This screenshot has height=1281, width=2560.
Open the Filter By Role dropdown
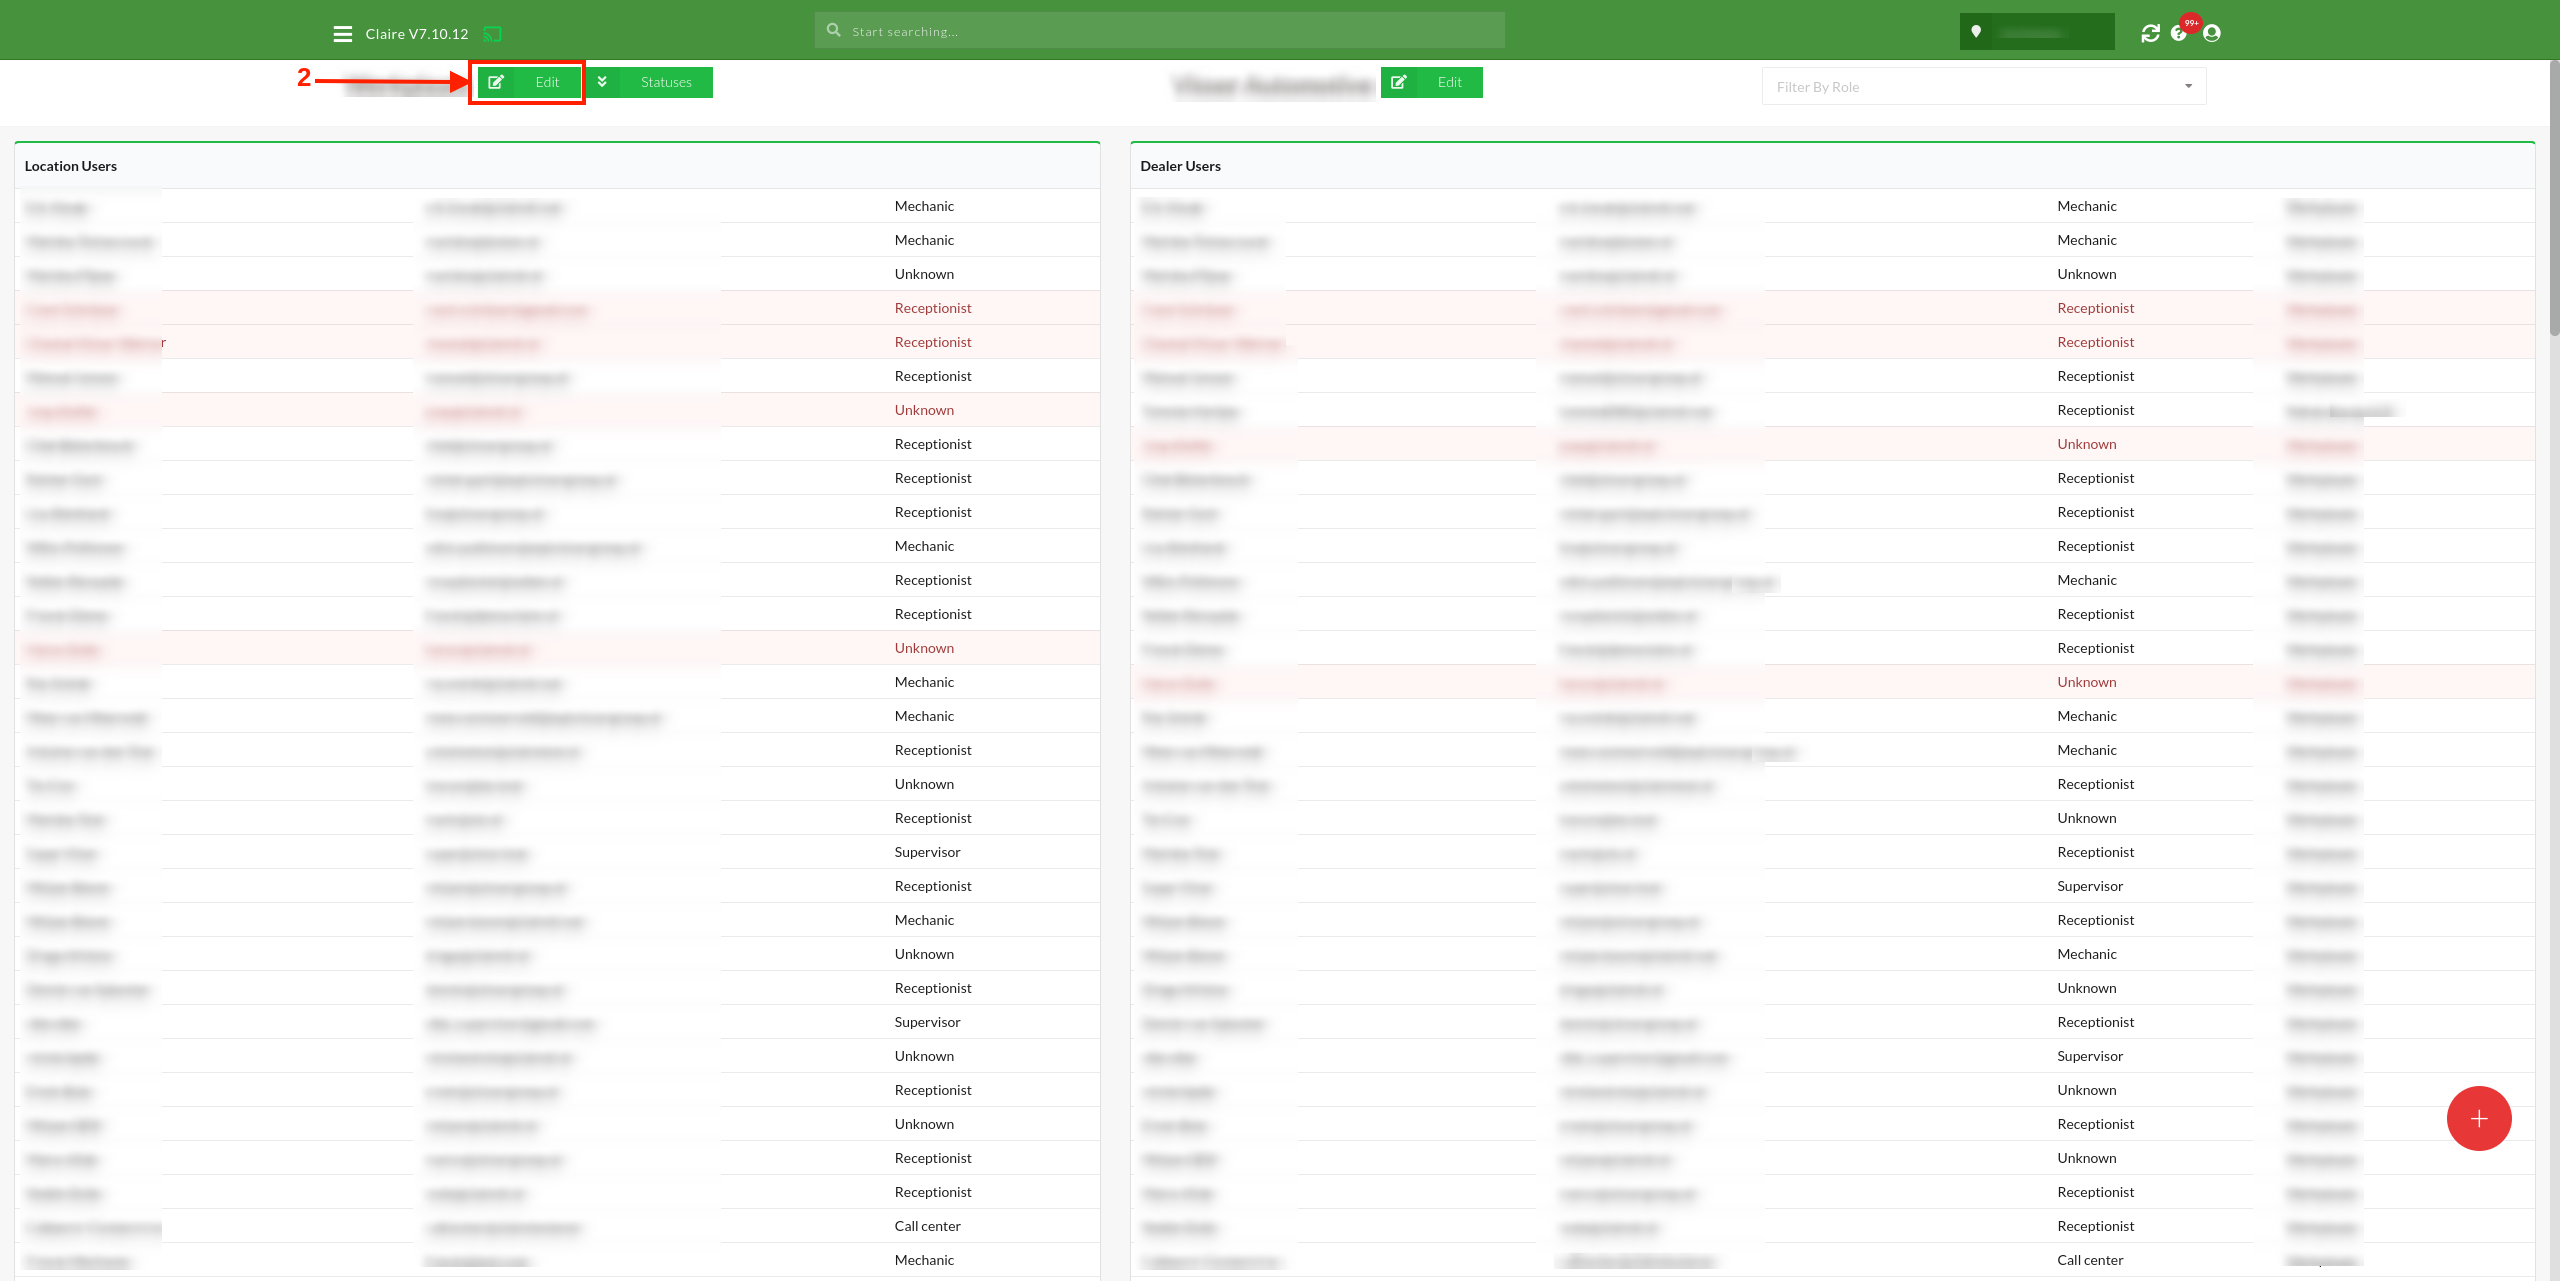[1983, 87]
